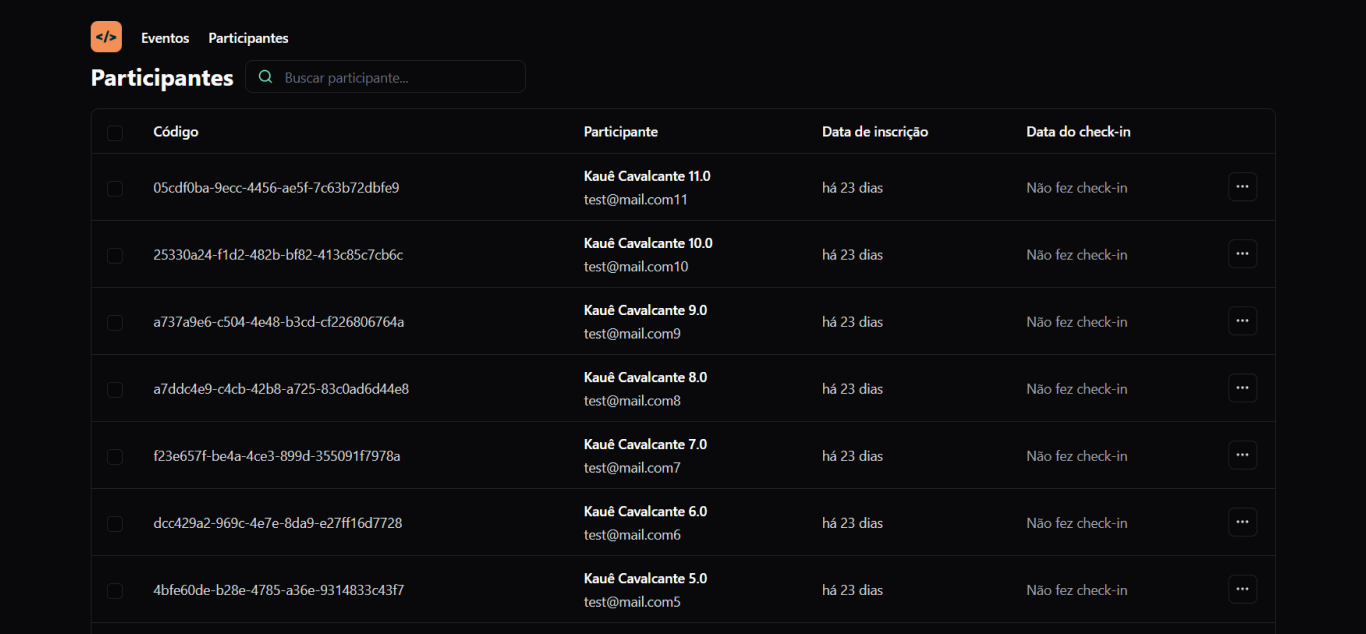Click the Data do check-in column header
Viewport: 1366px width, 634px height.
1078,132
